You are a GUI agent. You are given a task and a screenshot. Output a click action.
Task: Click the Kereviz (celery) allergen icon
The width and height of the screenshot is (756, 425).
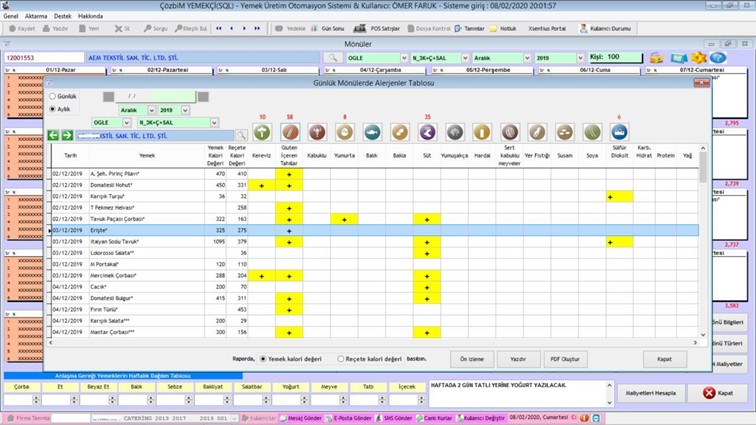tap(262, 133)
